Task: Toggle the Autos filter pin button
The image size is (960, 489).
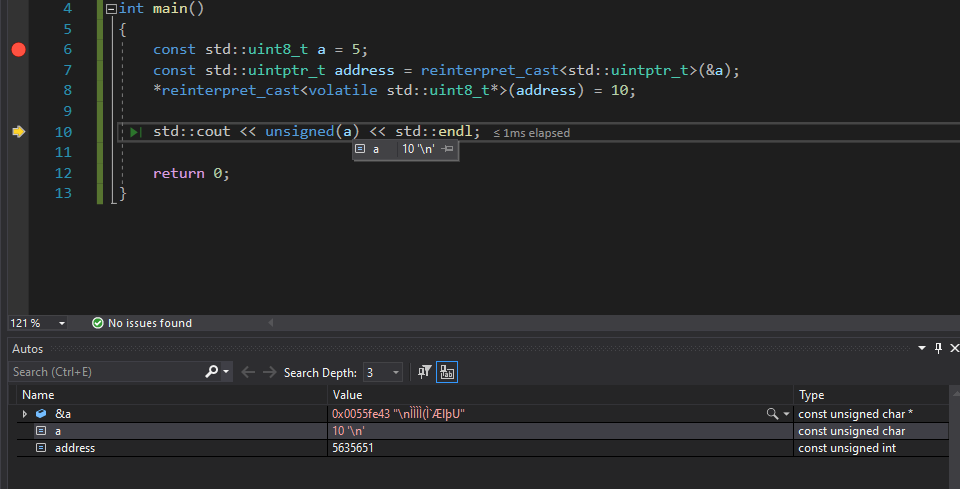Action: [x=424, y=372]
